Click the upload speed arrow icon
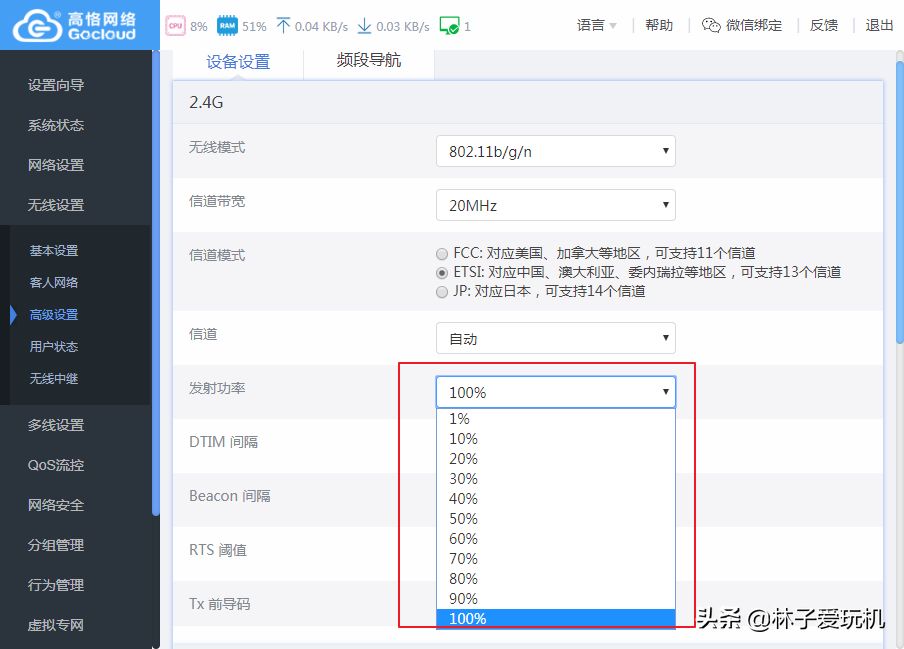The height and width of the screenshot is (649, 904). (x=283, y=26)
